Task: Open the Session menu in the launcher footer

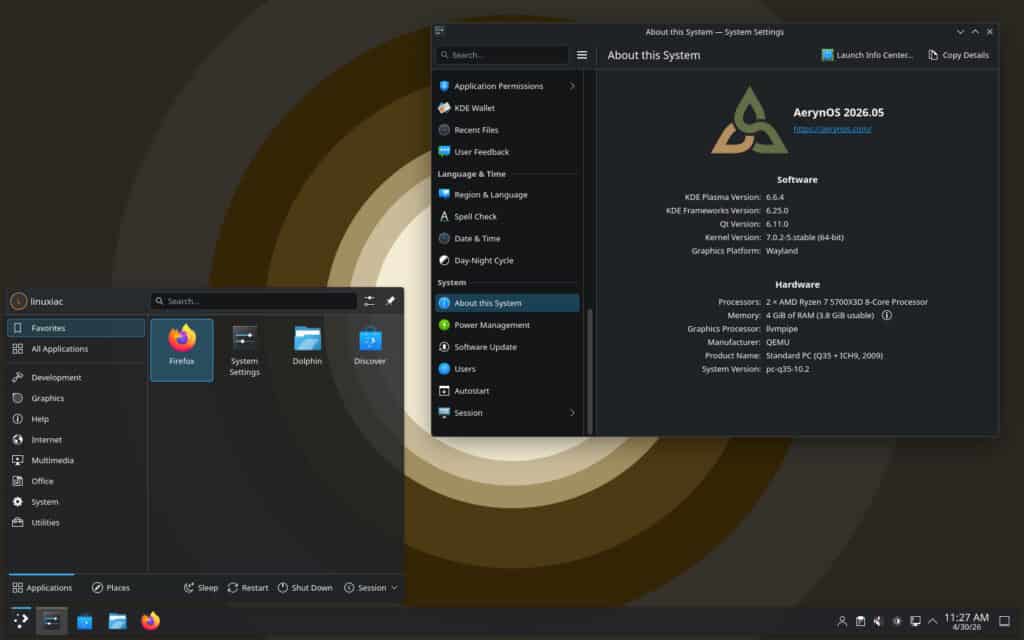Action: [x=369, y=587]
